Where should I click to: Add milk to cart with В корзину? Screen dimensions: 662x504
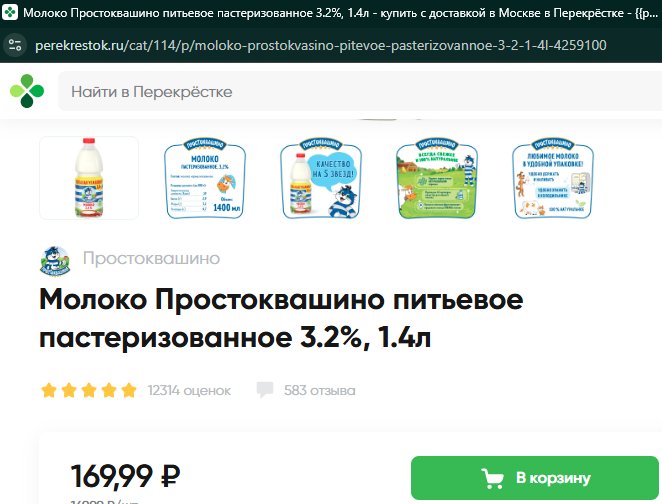(x=534, y=478)
